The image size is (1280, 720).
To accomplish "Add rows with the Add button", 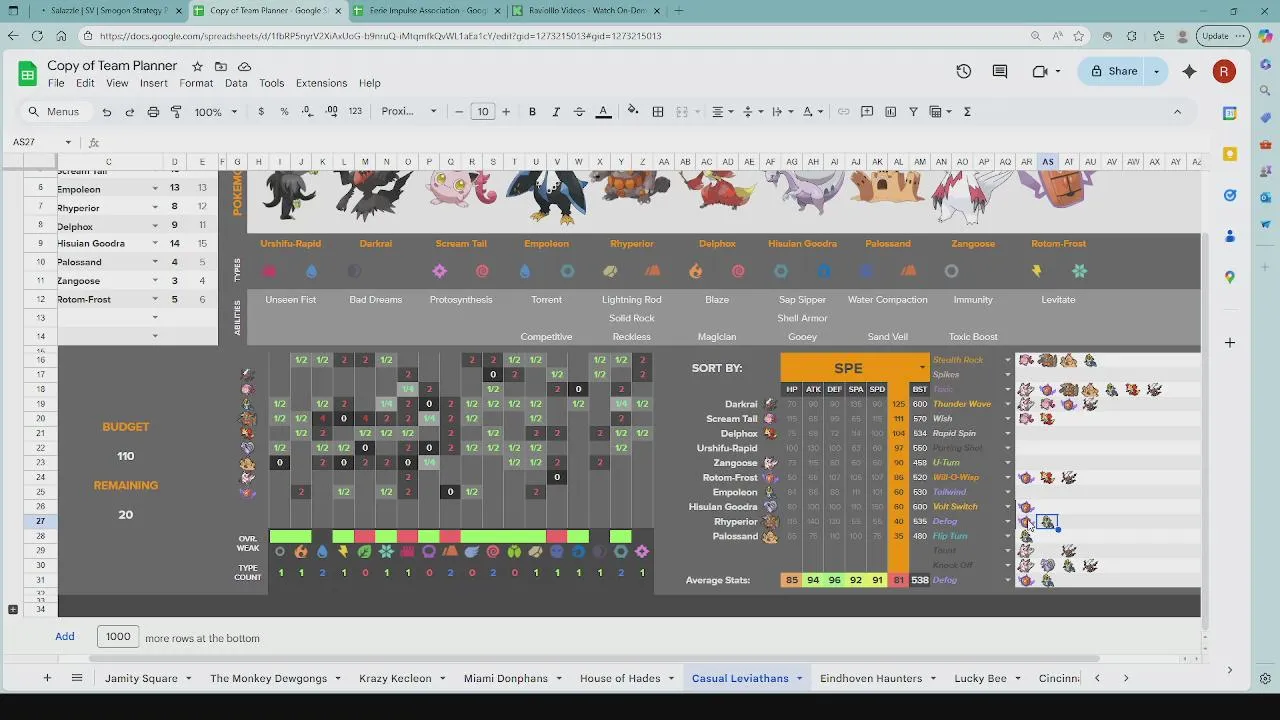I will 65,636.
